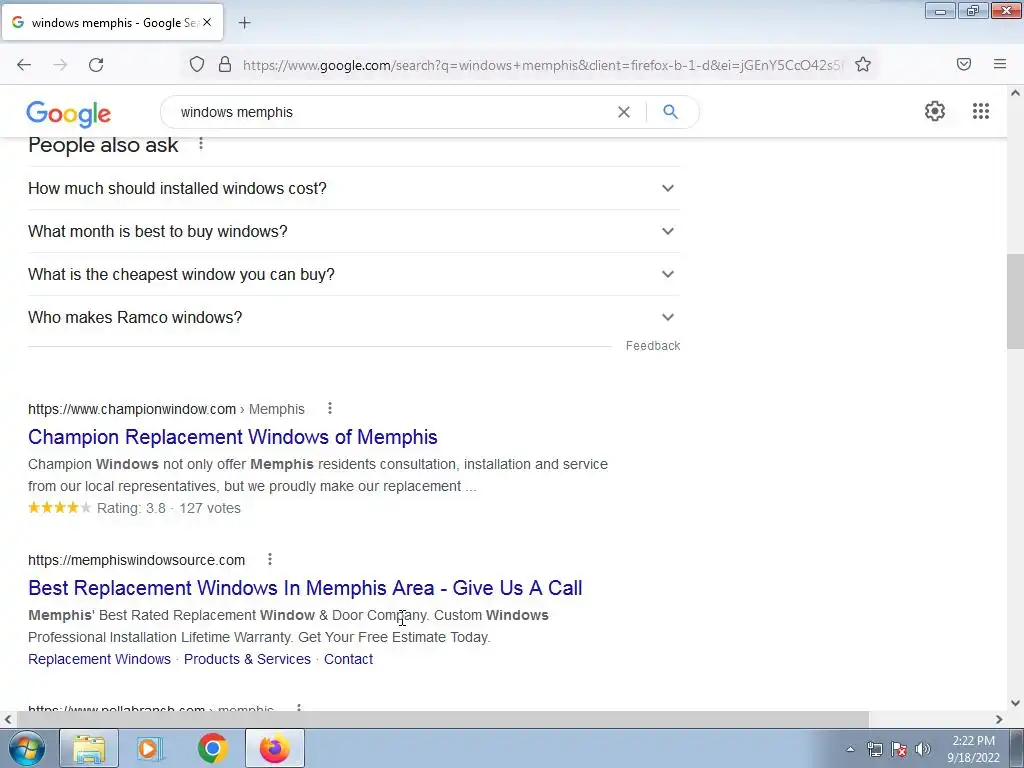Image resolution: width=1024 pixels, height=768 pixels.
Task: Open options for championwindow.com result
Action: pyautogui.click(x=330, y=408)
